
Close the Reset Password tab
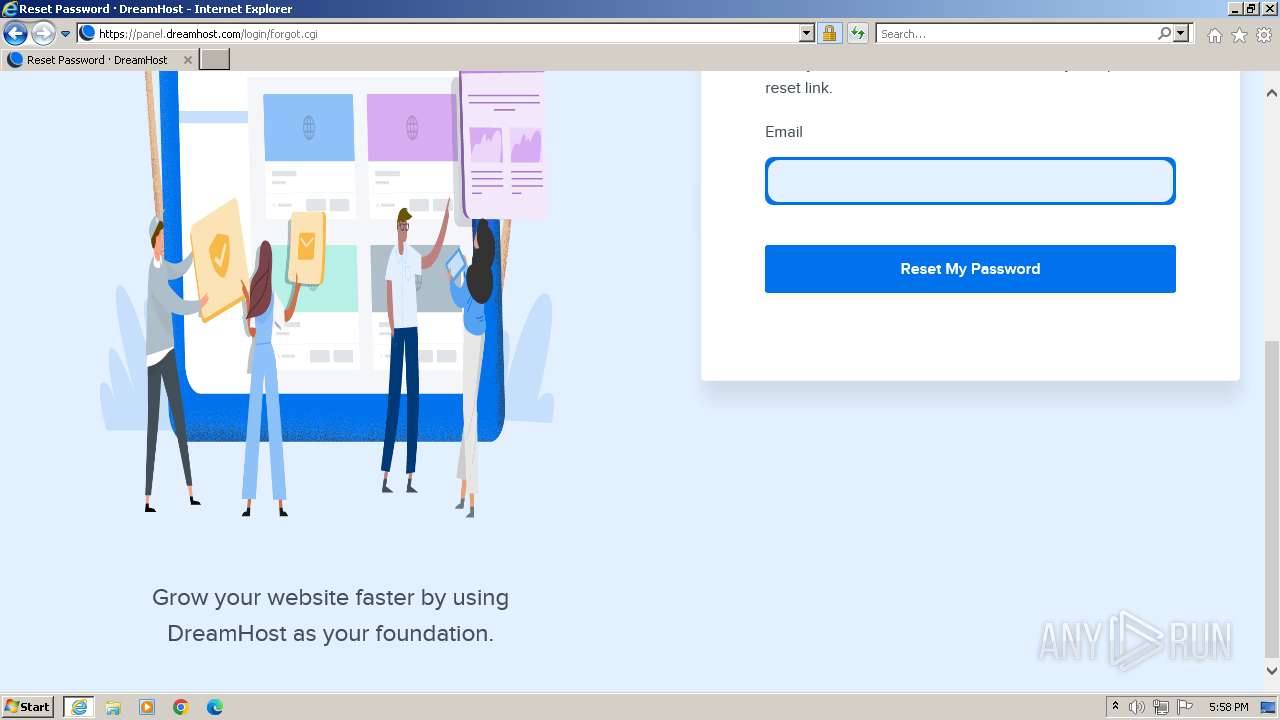click(x=187, y=60)
